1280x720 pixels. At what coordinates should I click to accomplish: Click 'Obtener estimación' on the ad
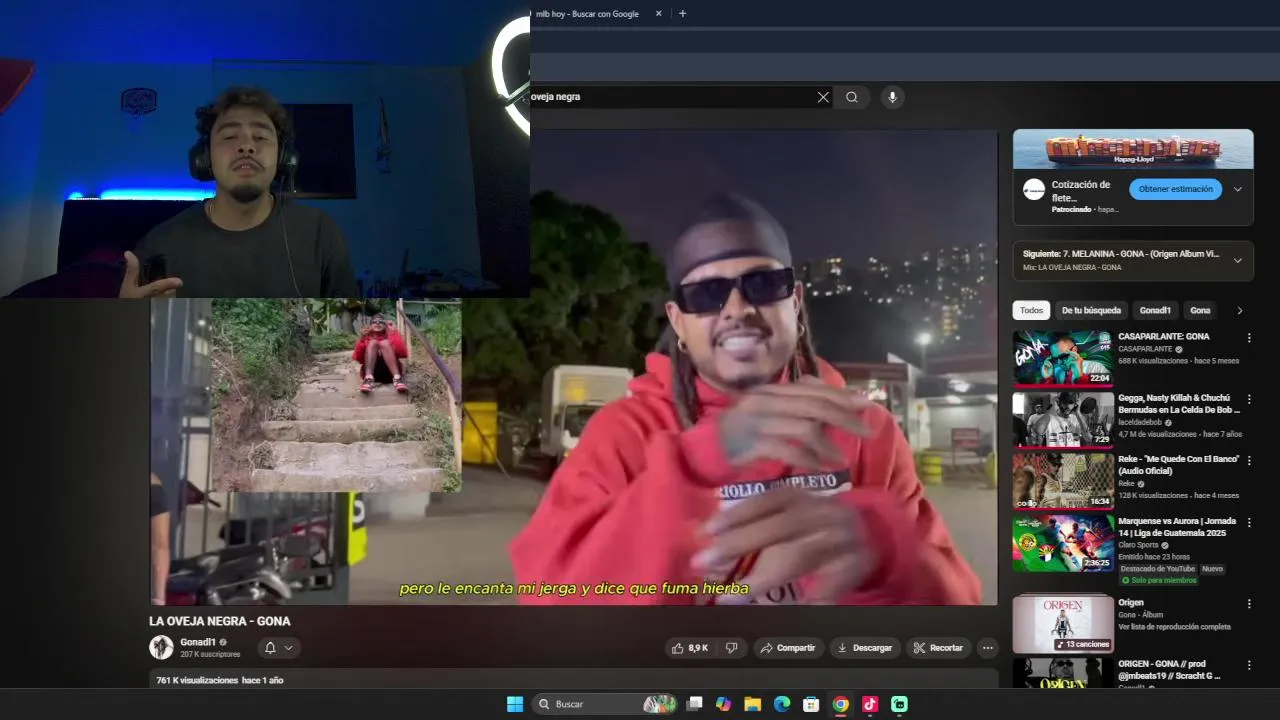pyautogui.click(x=1175, y=189)
